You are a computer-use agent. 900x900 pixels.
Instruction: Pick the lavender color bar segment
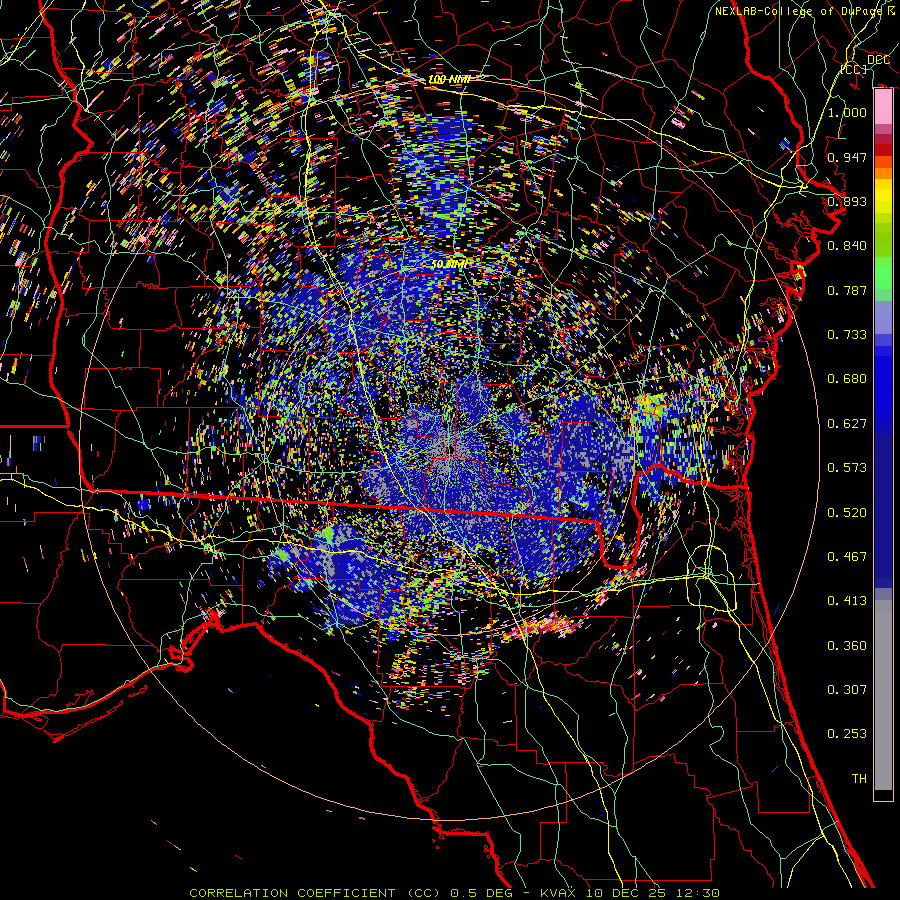pyautogui.click(x=883, y=317)
